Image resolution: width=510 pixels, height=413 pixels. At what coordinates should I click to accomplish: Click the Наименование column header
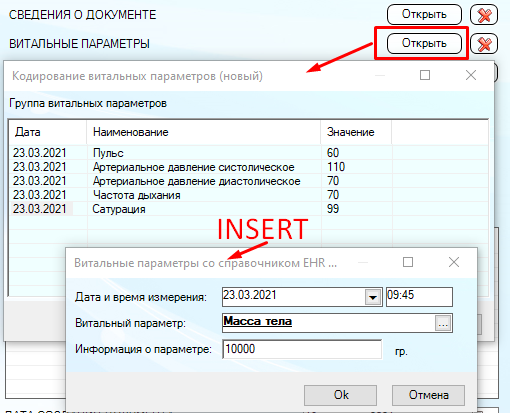click(x=204, y=132)
